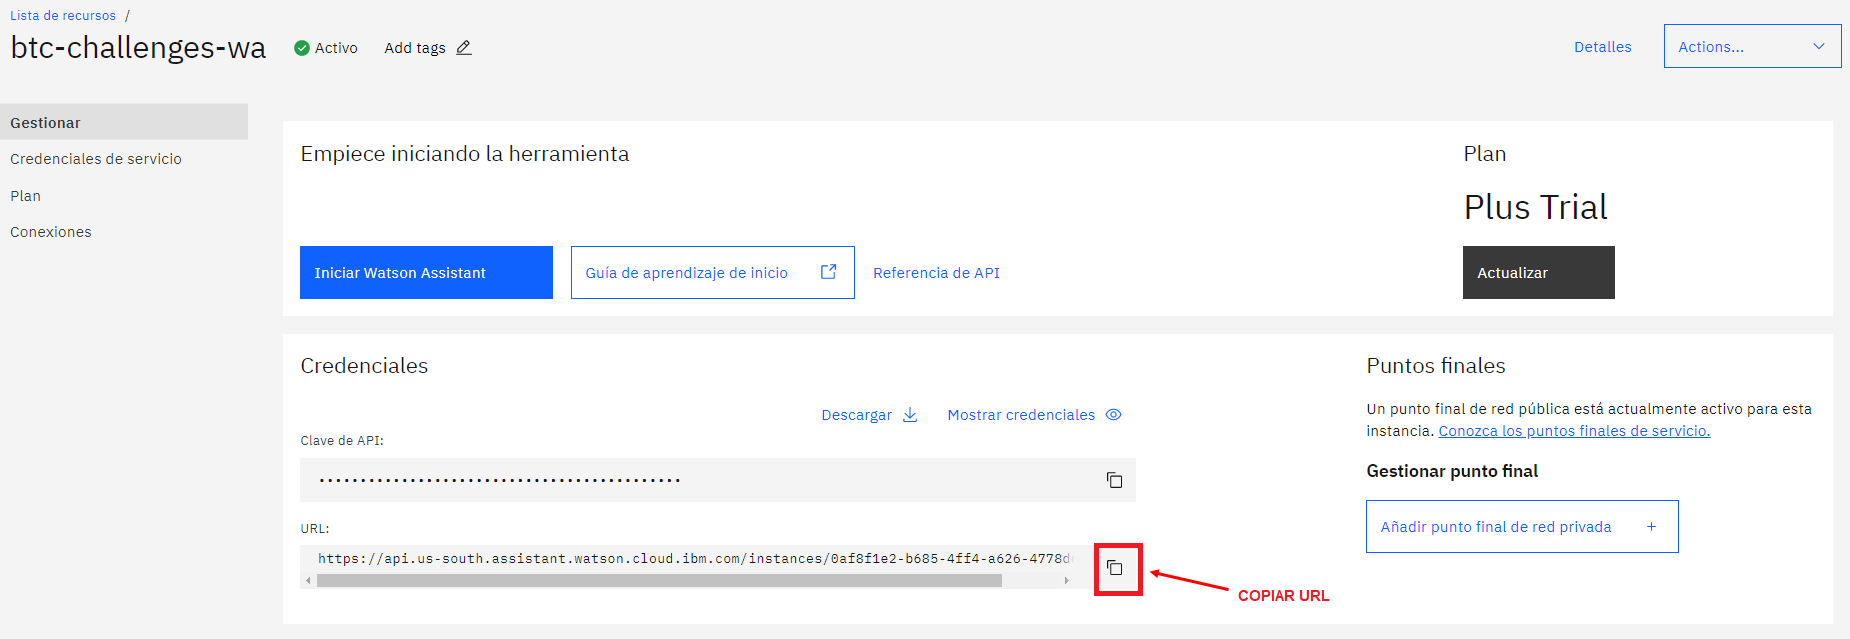The width and height of the screenshot is (1850, 639).
Task: Click the Puntos finales heading
Action: coord(1435,366)
